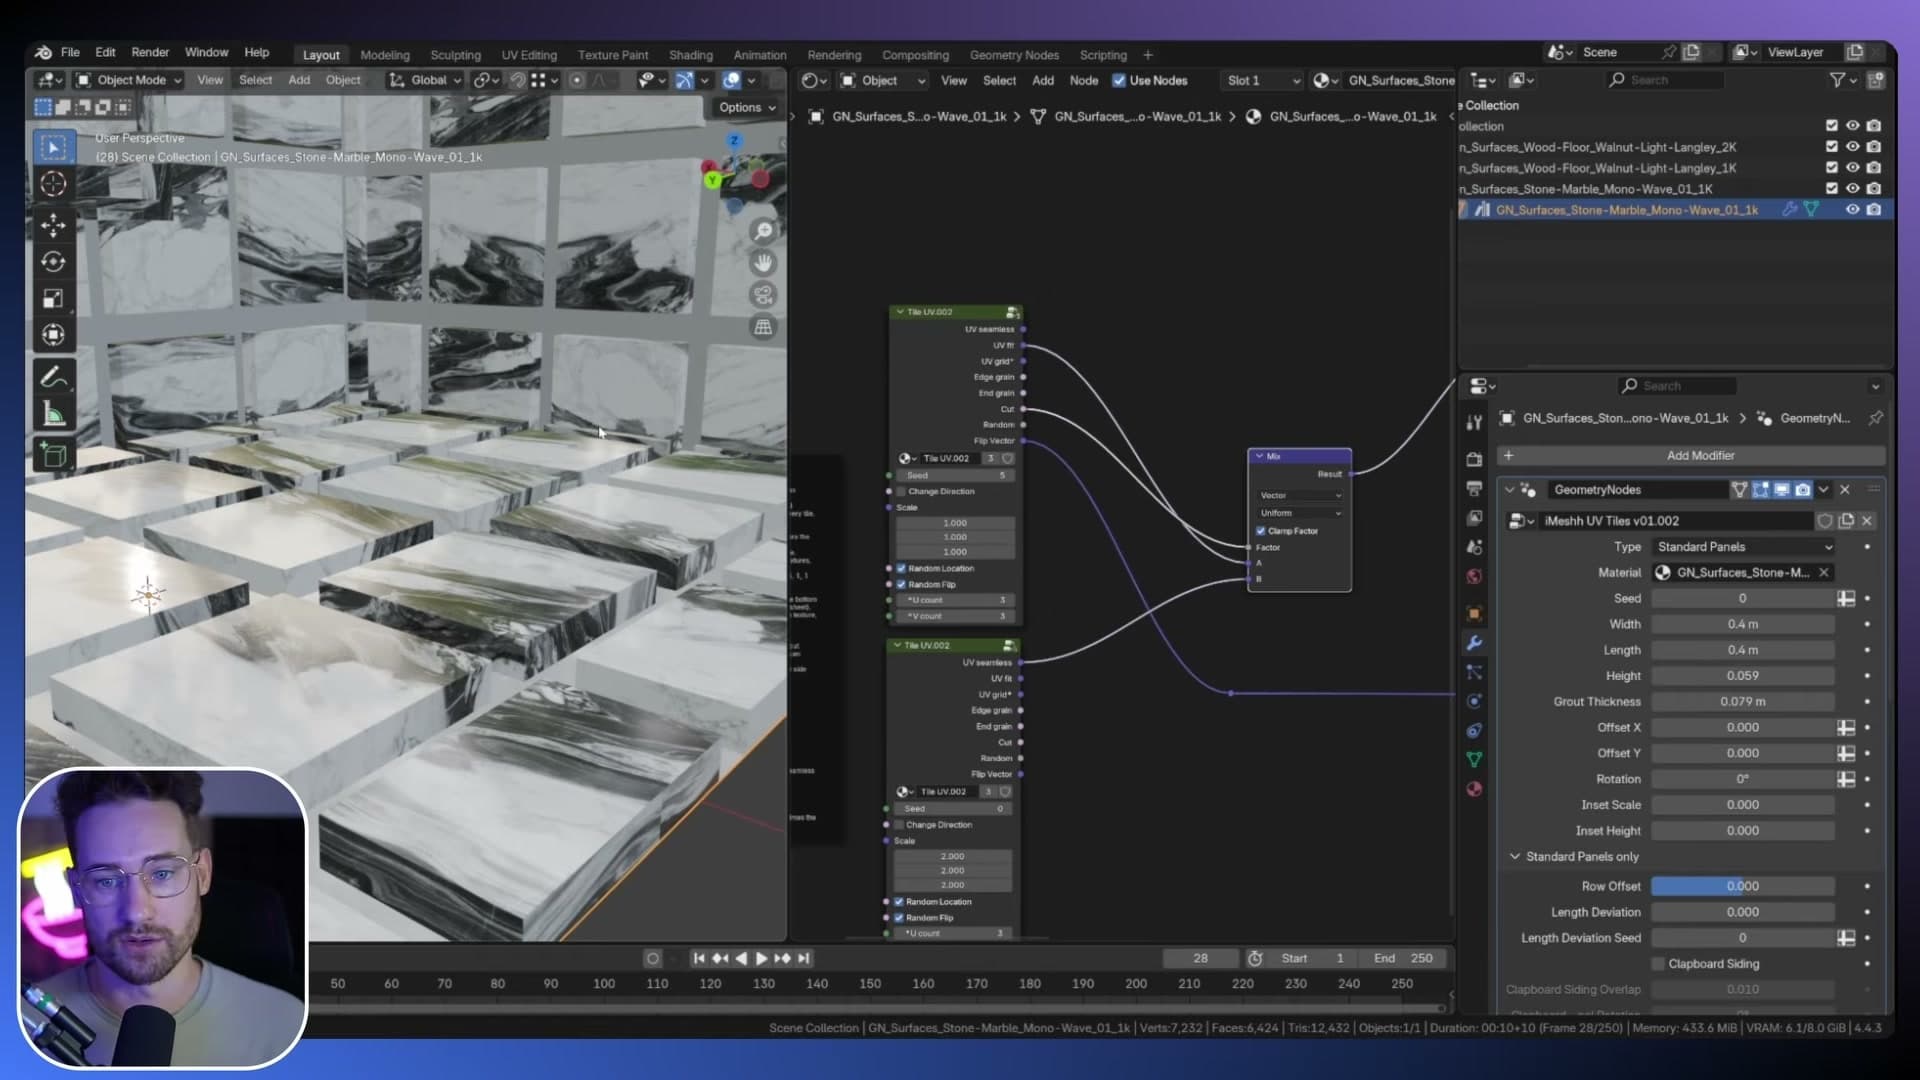Switch to the Shading workspace tab

(x=691, y=55)
